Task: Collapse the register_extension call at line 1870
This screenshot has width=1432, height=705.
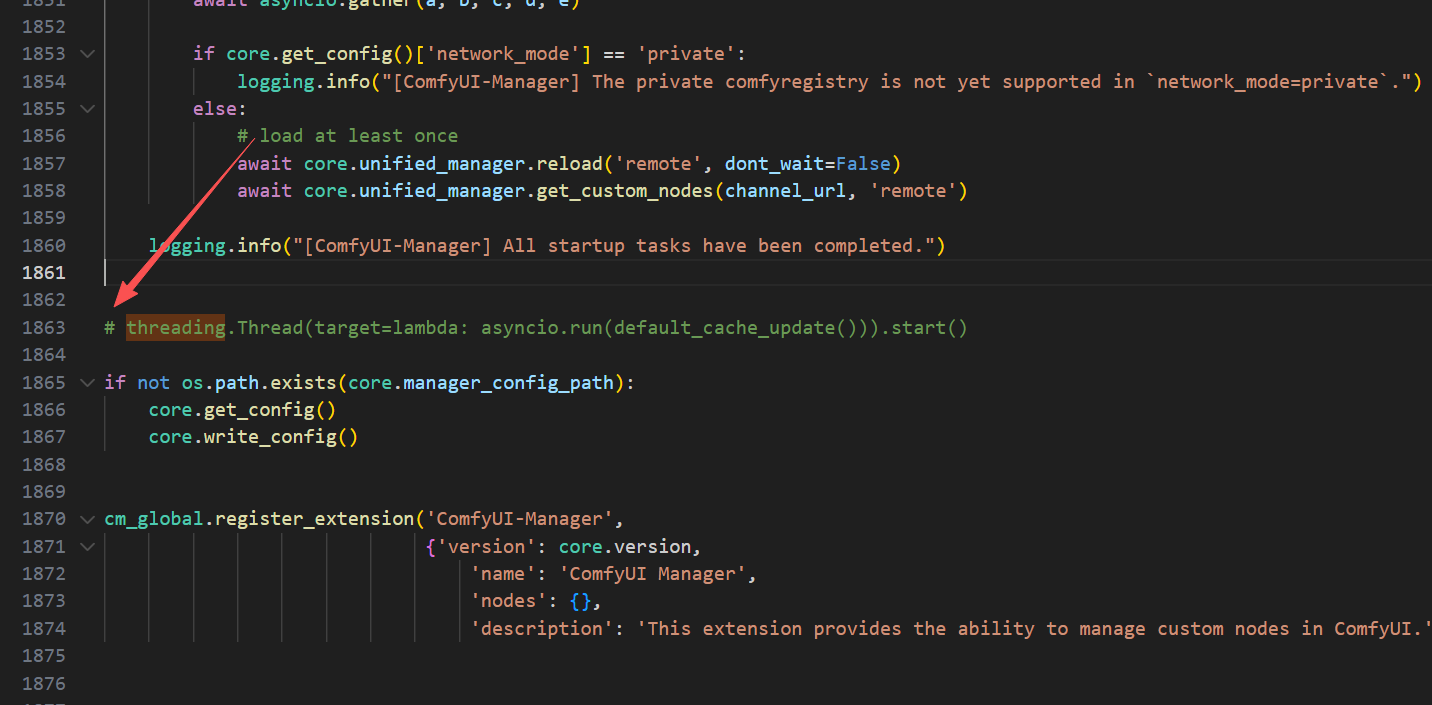Action: (x=87, y=519)
